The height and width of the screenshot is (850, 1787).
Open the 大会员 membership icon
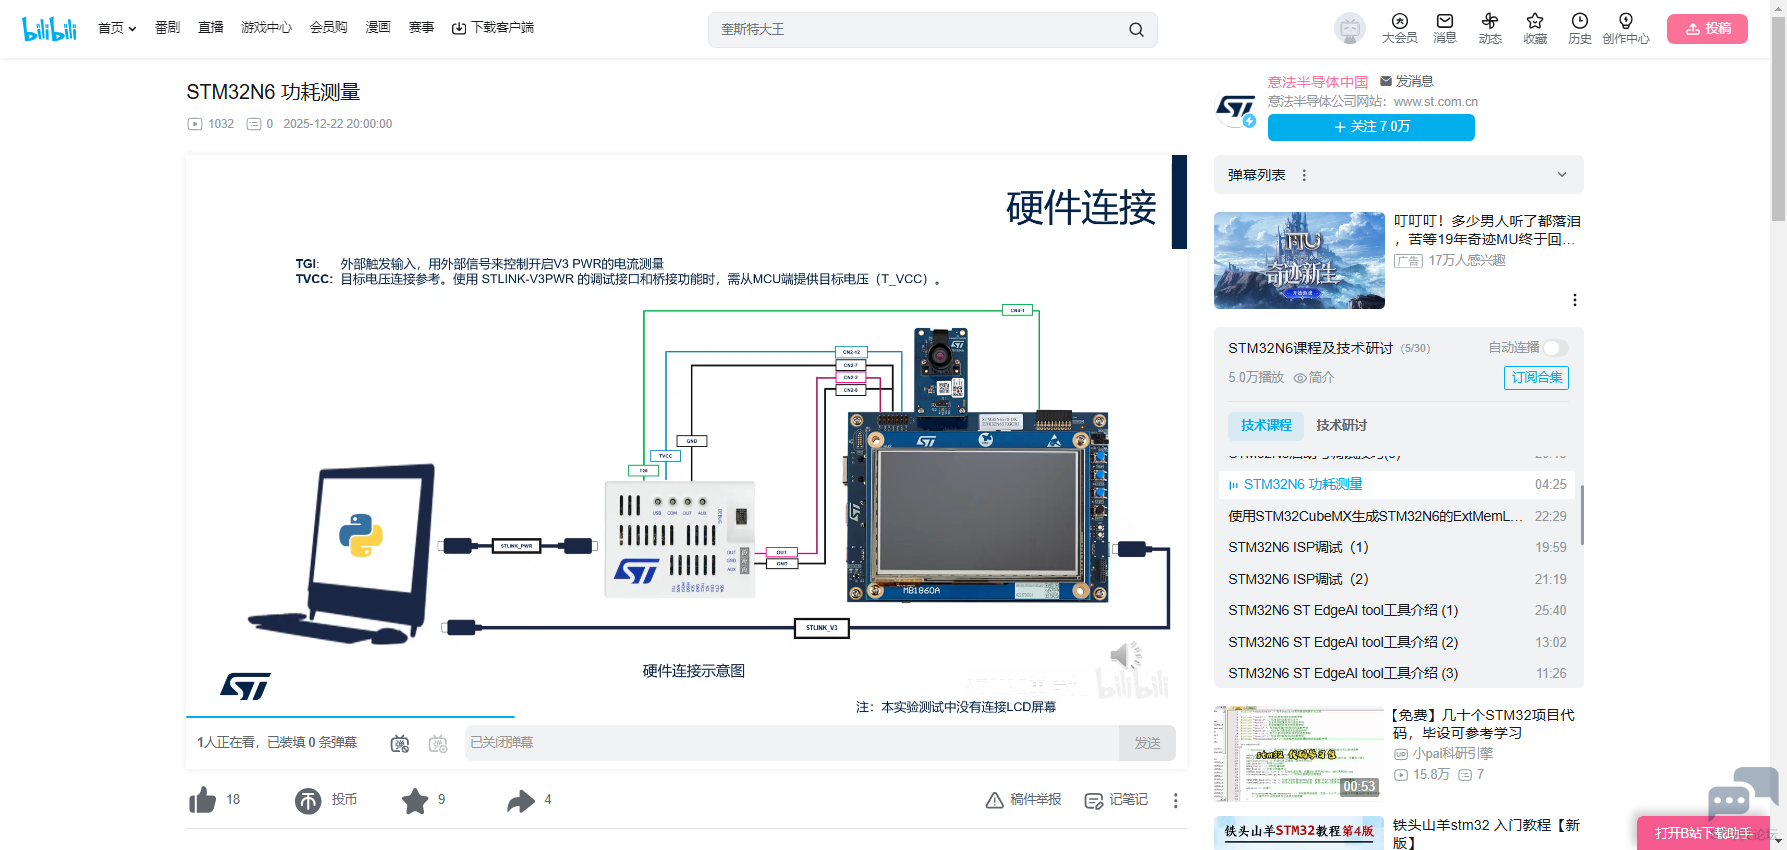point(1400,28)
